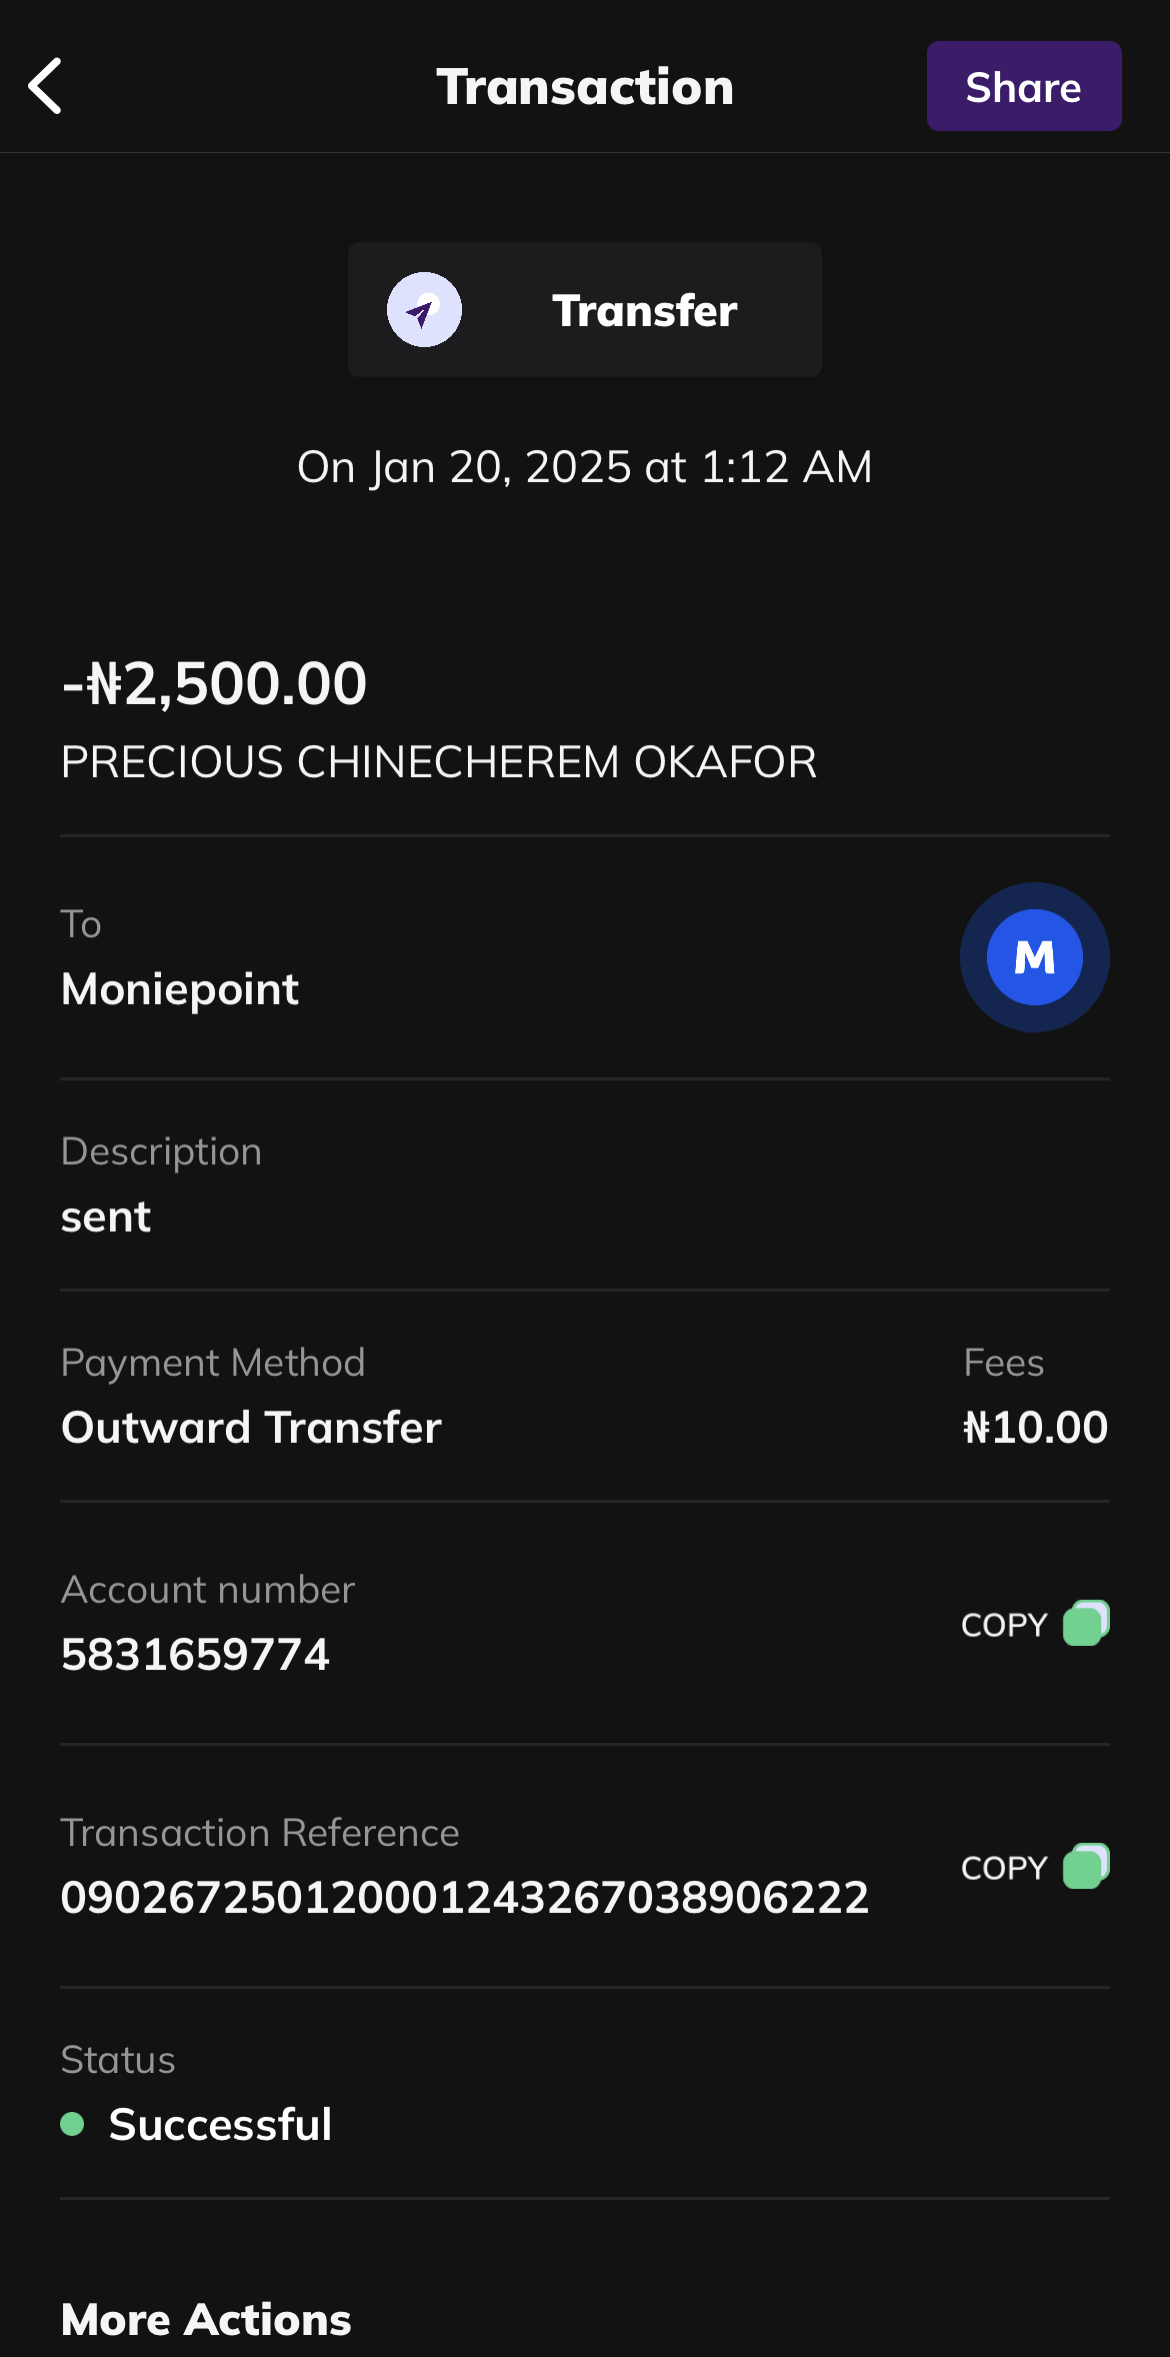Screen dimensions: 1170x2357
Task: Tap the green Successful status dot
Action: 72,2124
